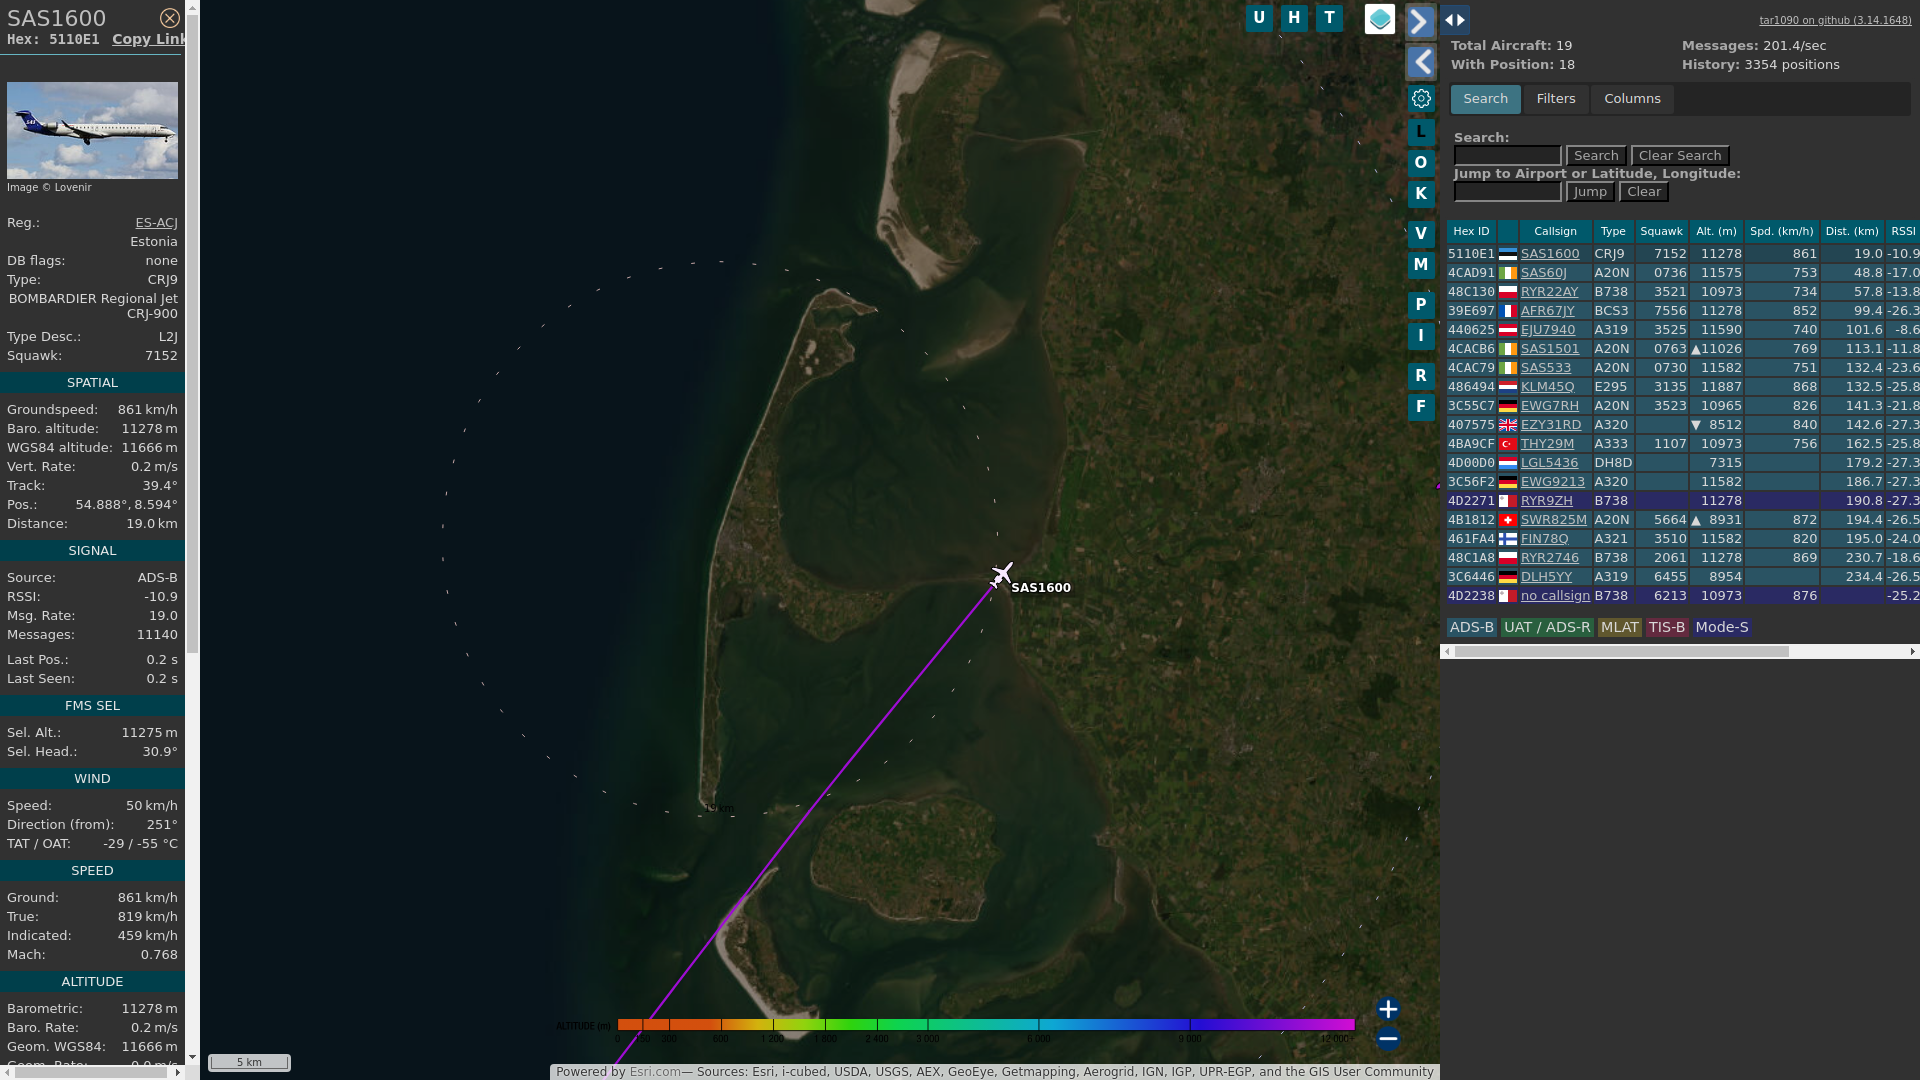Click the Clear button next to Jump

pos(1644,192)
